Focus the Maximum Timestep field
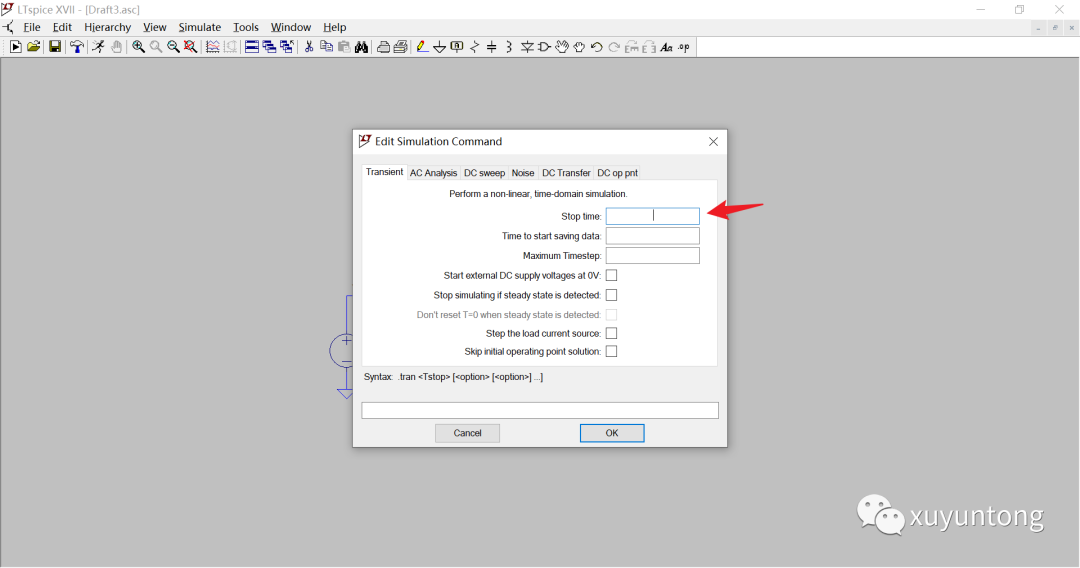 click(x=652, y=255)
